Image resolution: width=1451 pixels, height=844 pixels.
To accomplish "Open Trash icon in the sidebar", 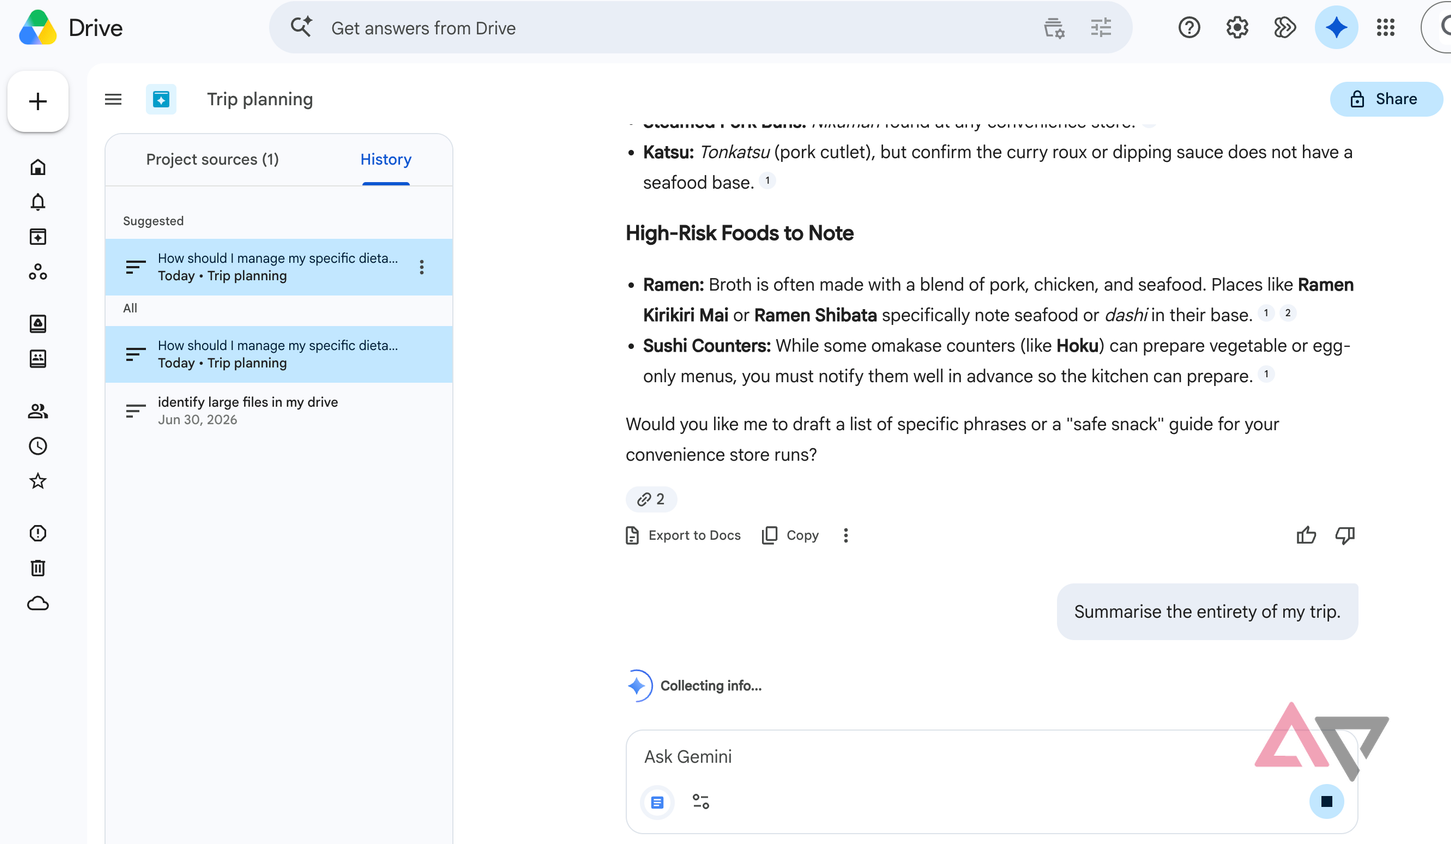I will 38,568.
